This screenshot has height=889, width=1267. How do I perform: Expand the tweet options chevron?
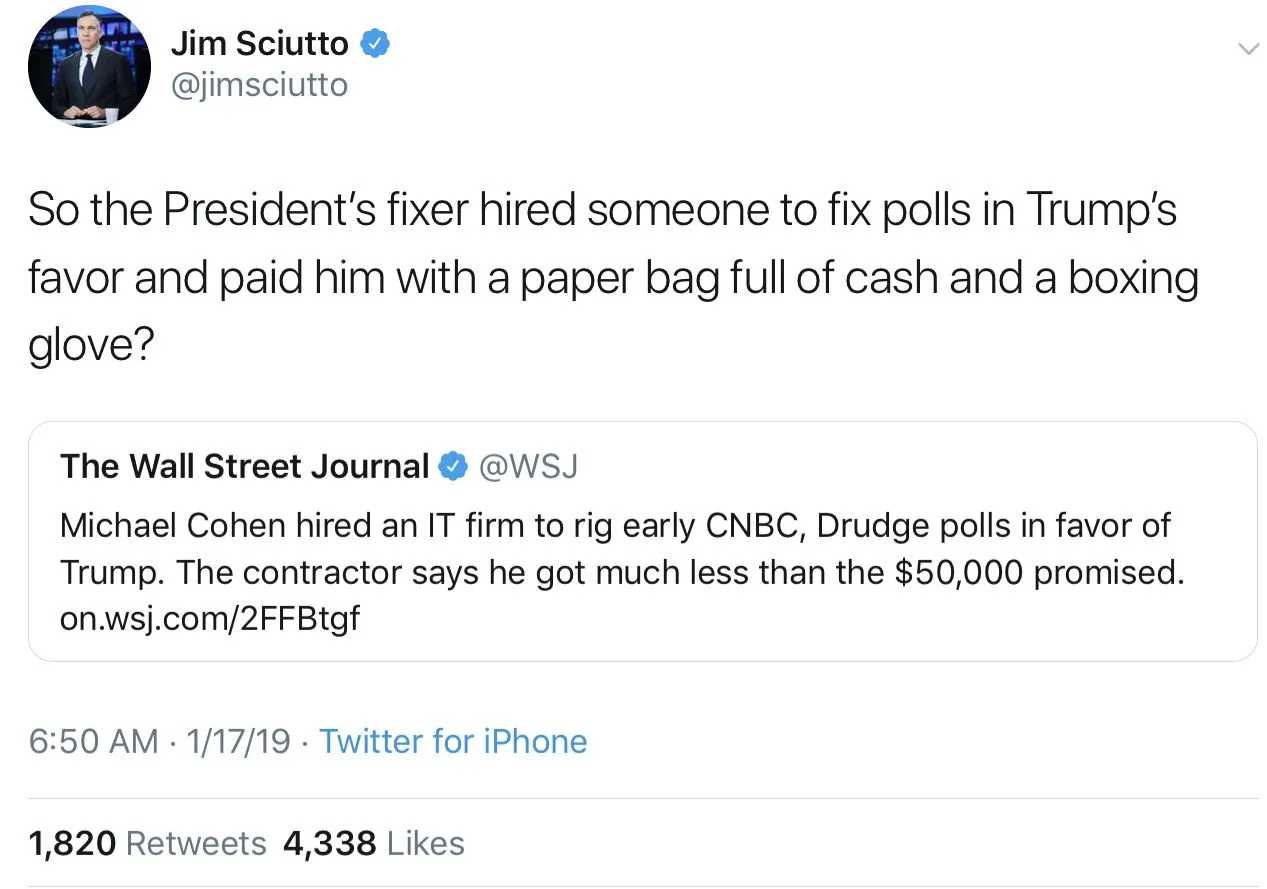(1247, 49)
